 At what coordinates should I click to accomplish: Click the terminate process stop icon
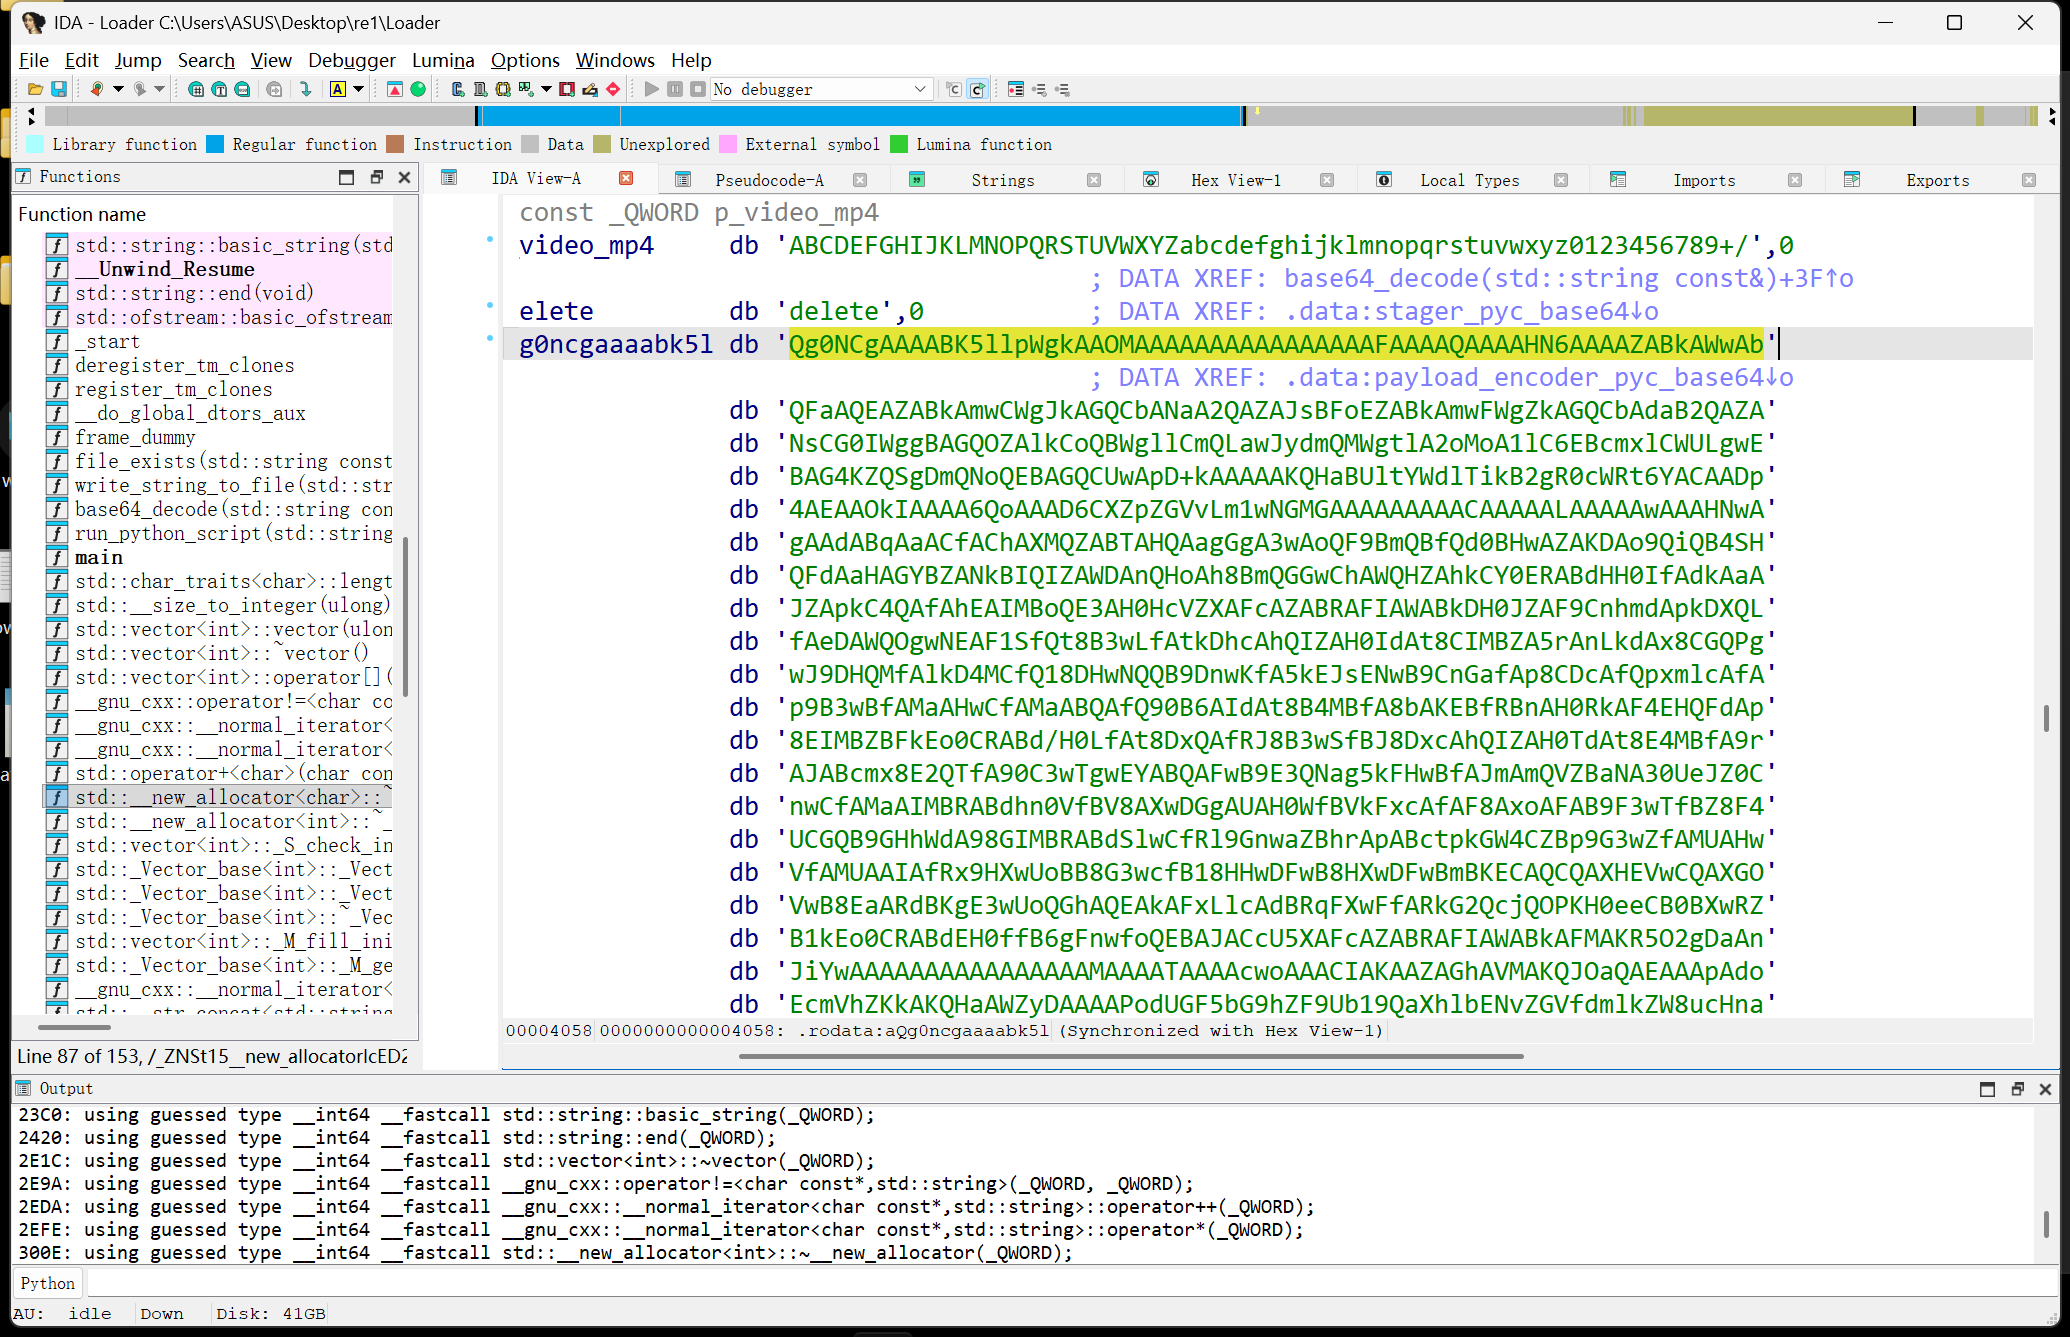[698, 90]
